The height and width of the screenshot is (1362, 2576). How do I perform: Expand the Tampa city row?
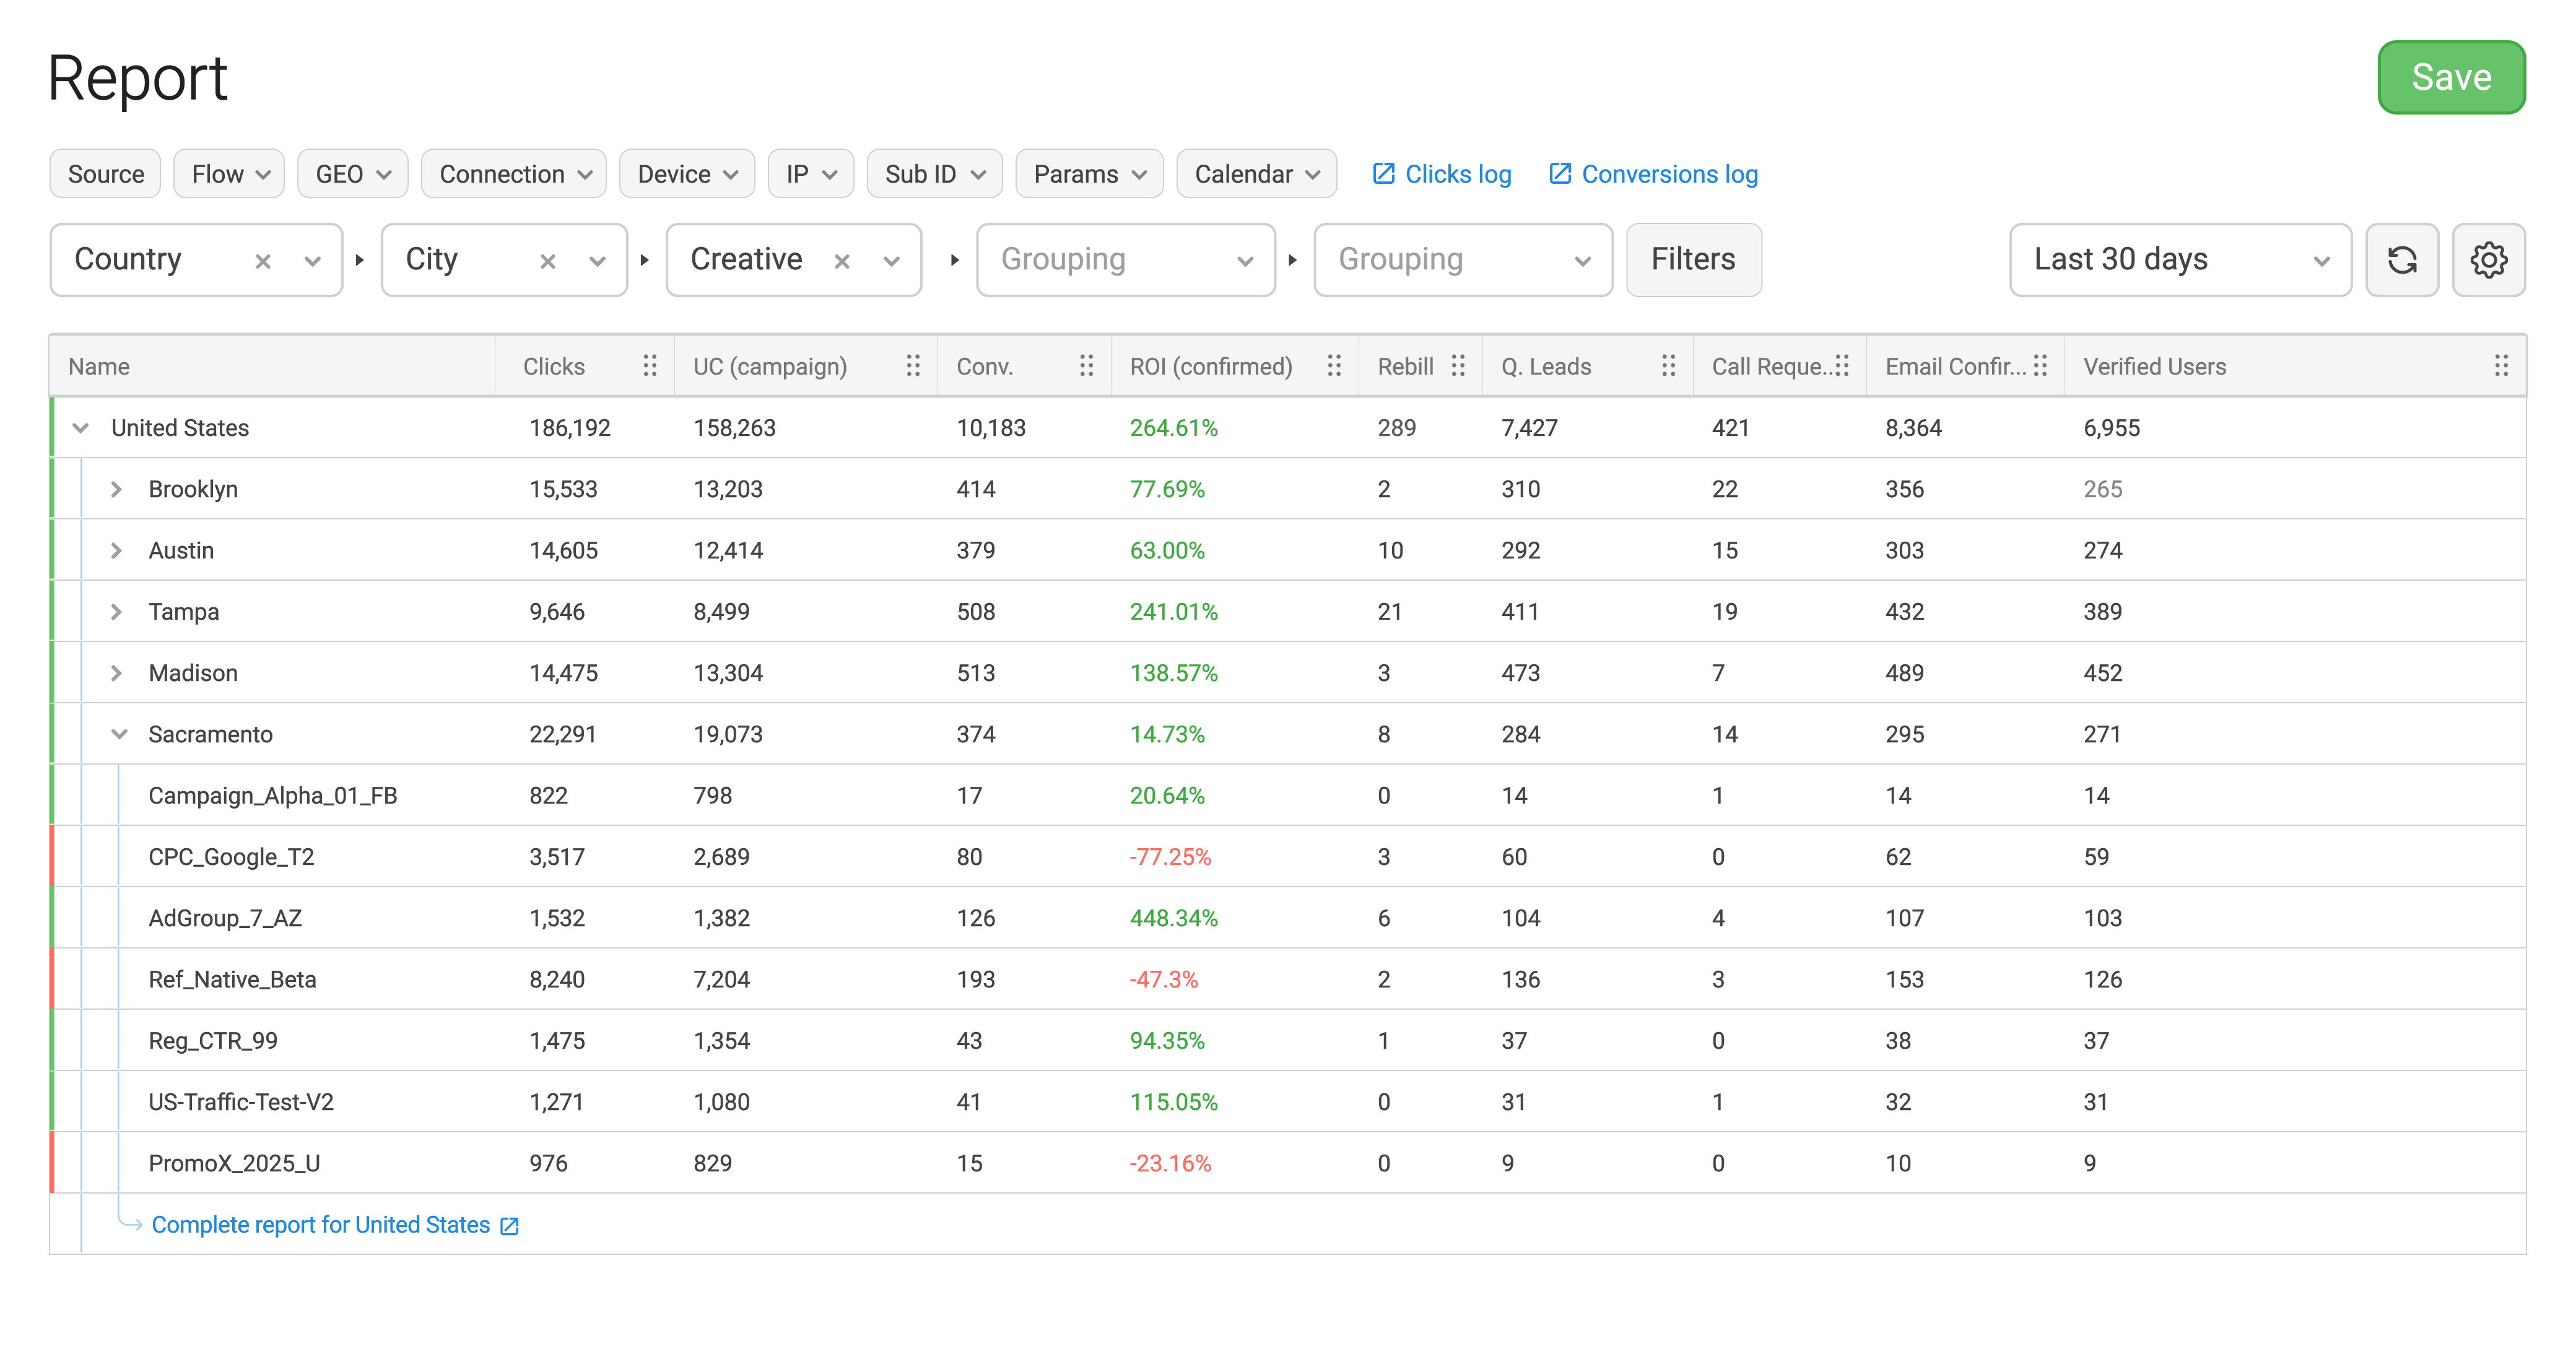tap(117, 612)
